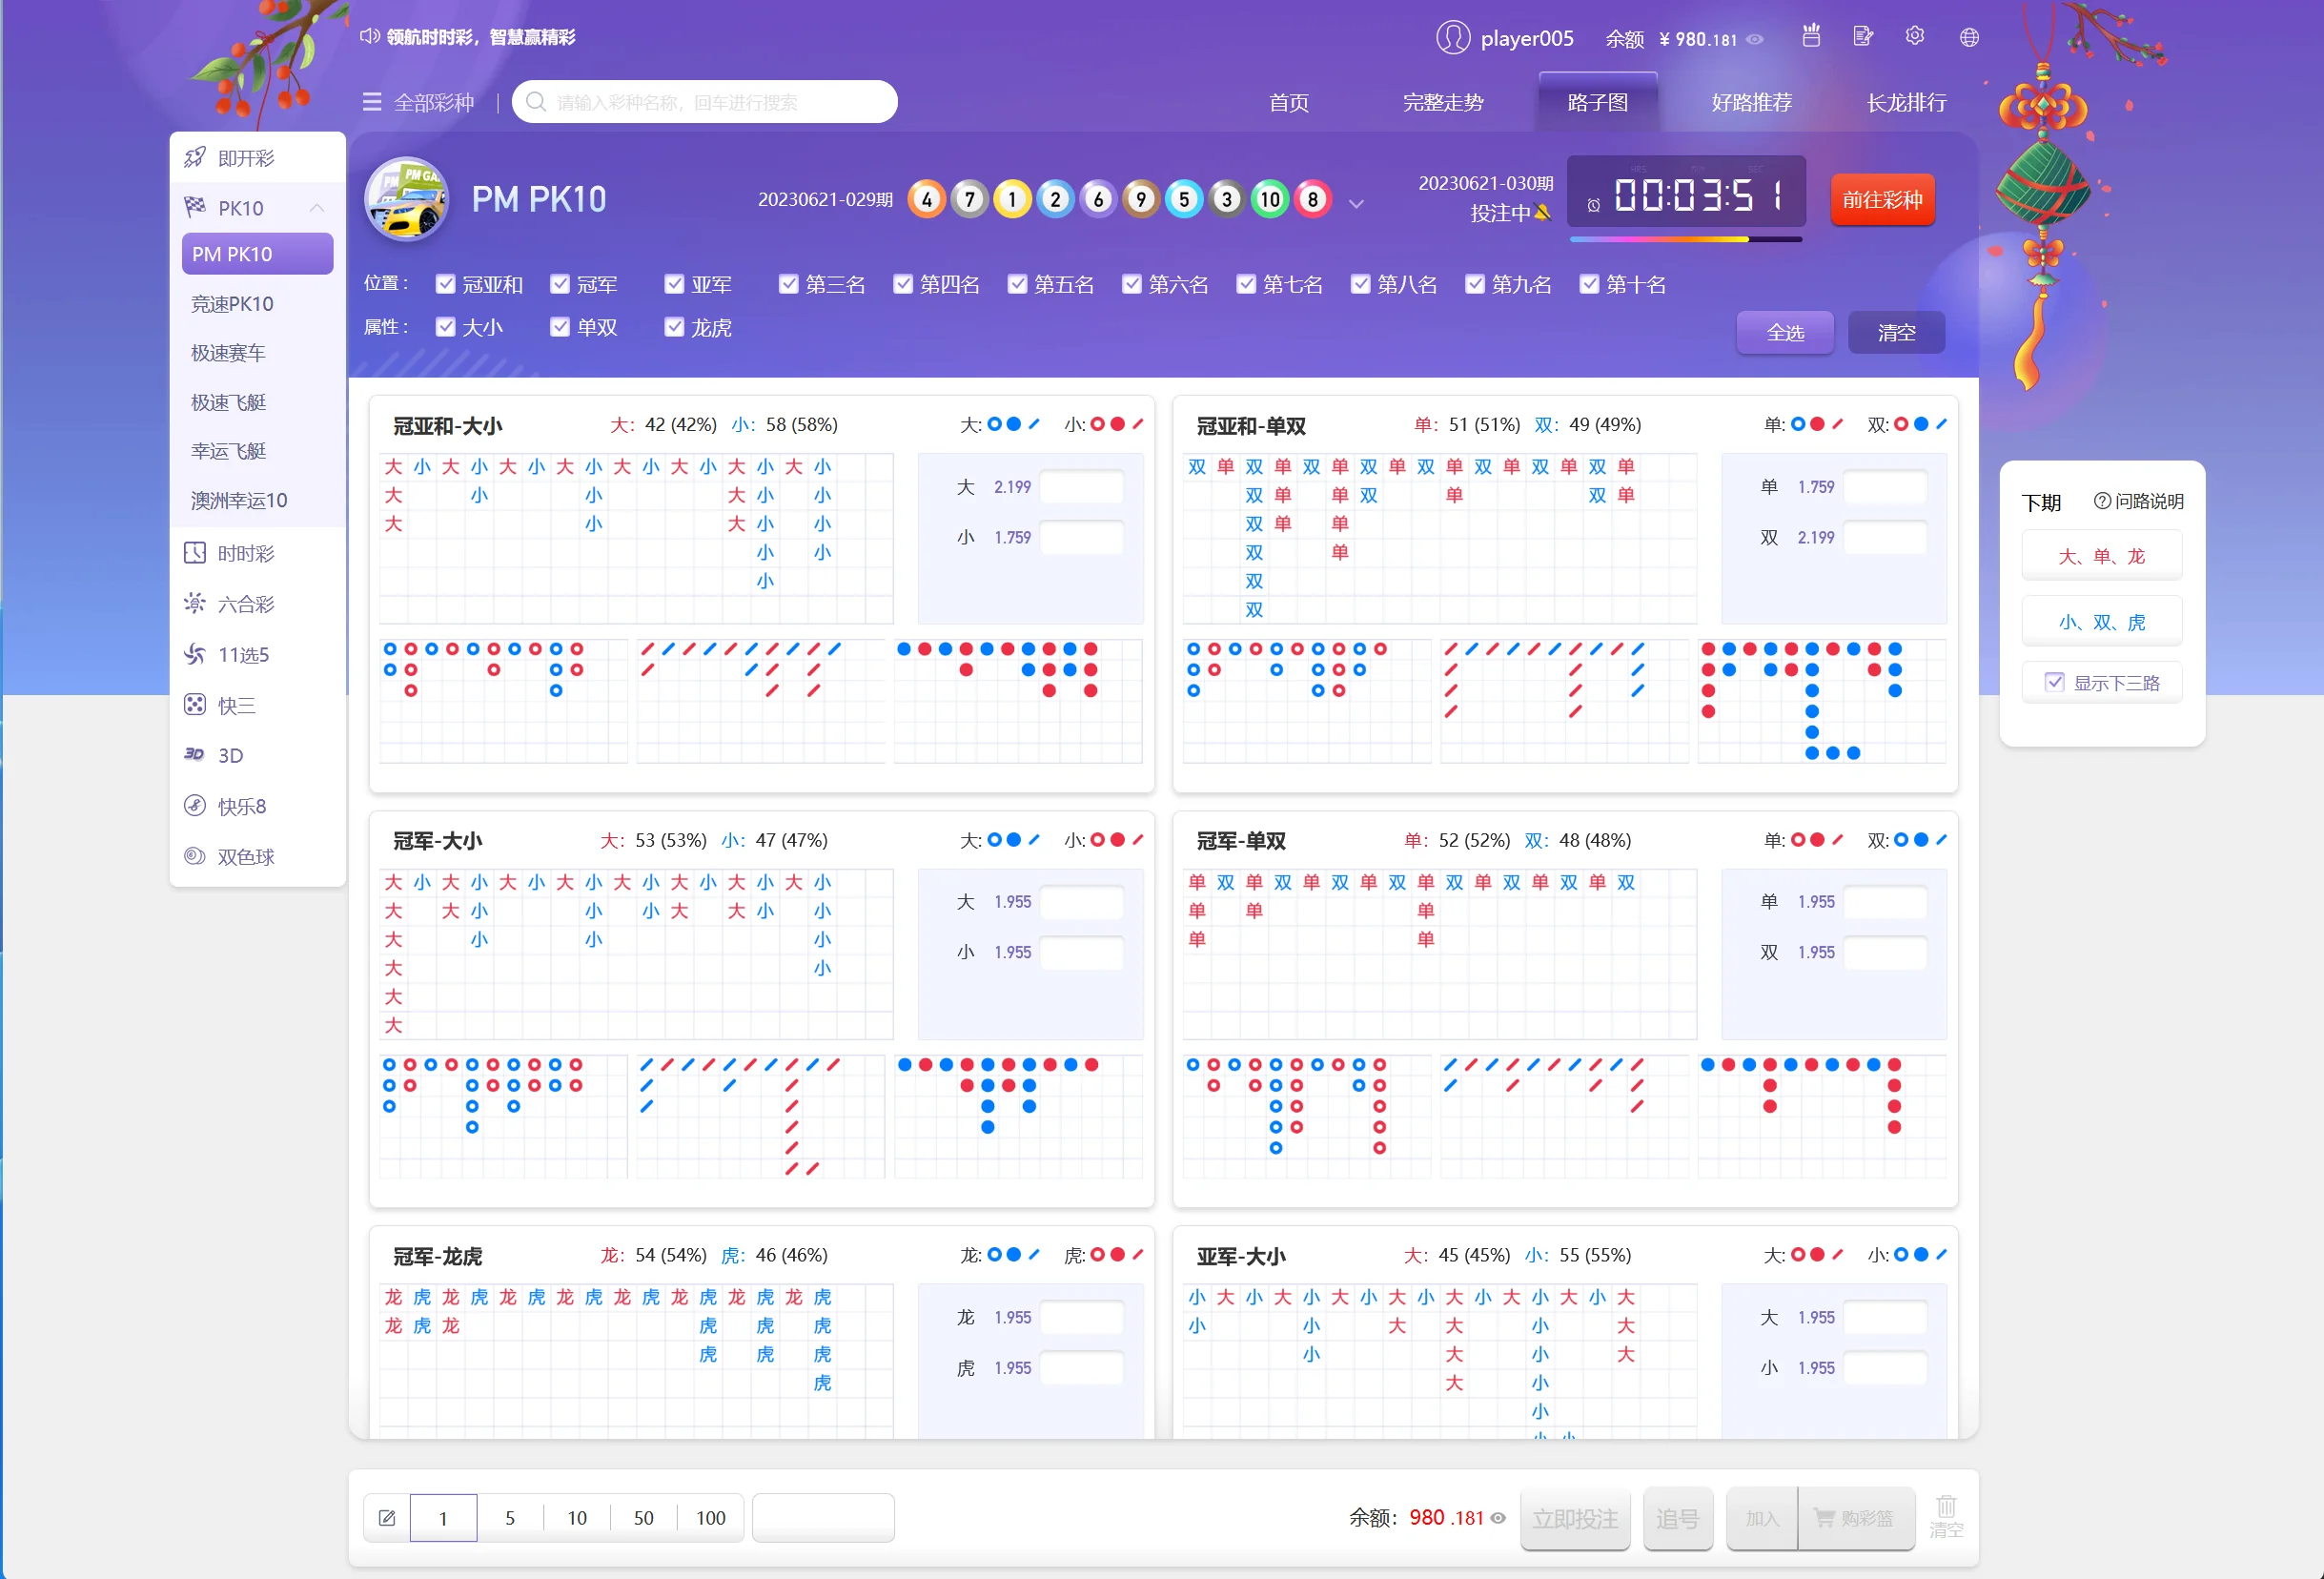Toggle the 显示下三路 checkbox
Viewport: 2324px width, 1579px height.
click(2055, 683)
